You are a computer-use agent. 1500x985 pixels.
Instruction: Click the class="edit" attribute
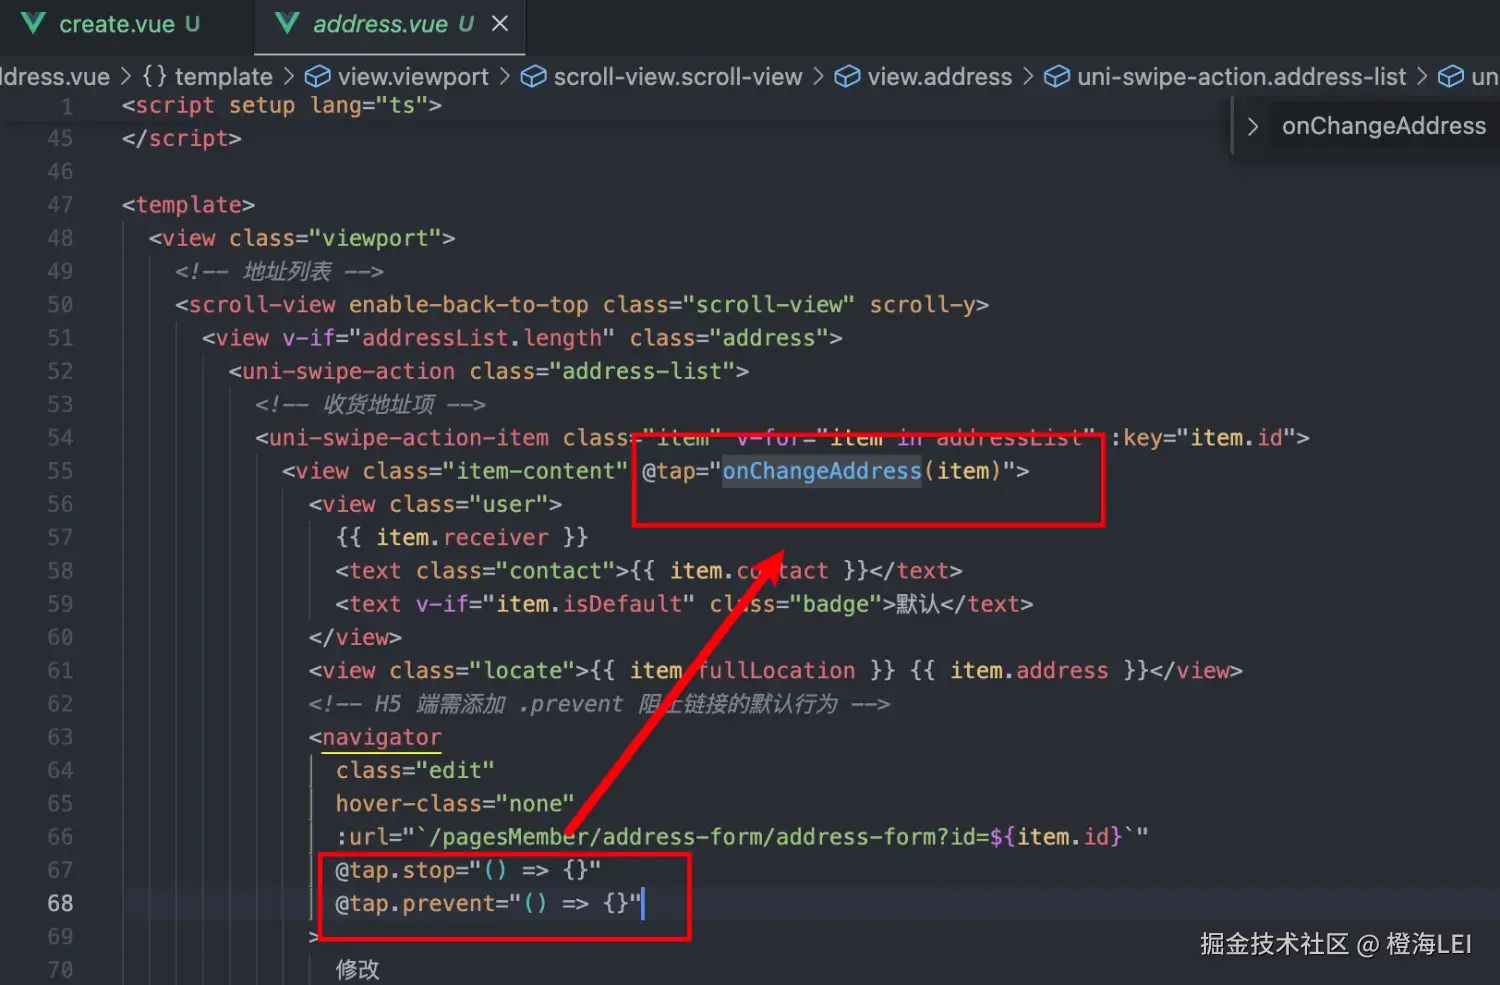click(415, 770)
